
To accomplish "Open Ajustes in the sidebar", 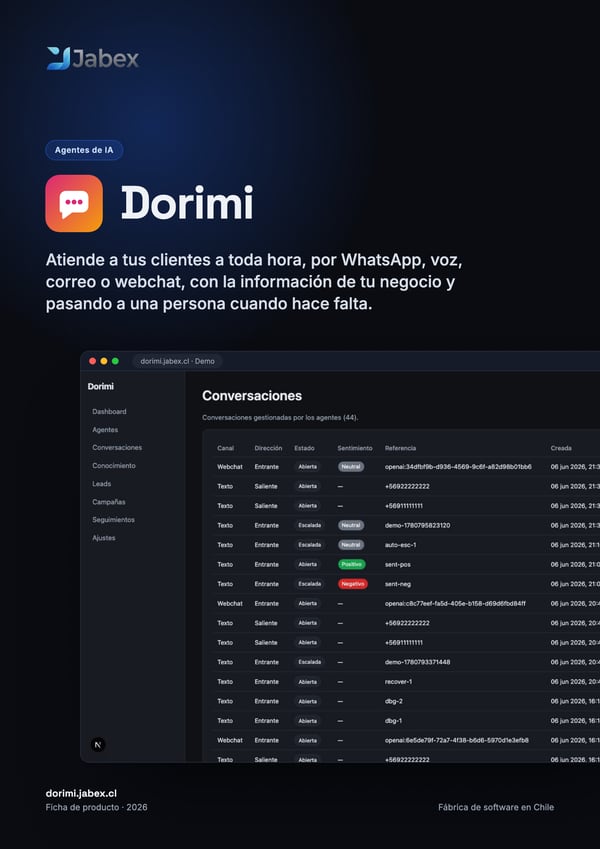I will click(103, 538).
